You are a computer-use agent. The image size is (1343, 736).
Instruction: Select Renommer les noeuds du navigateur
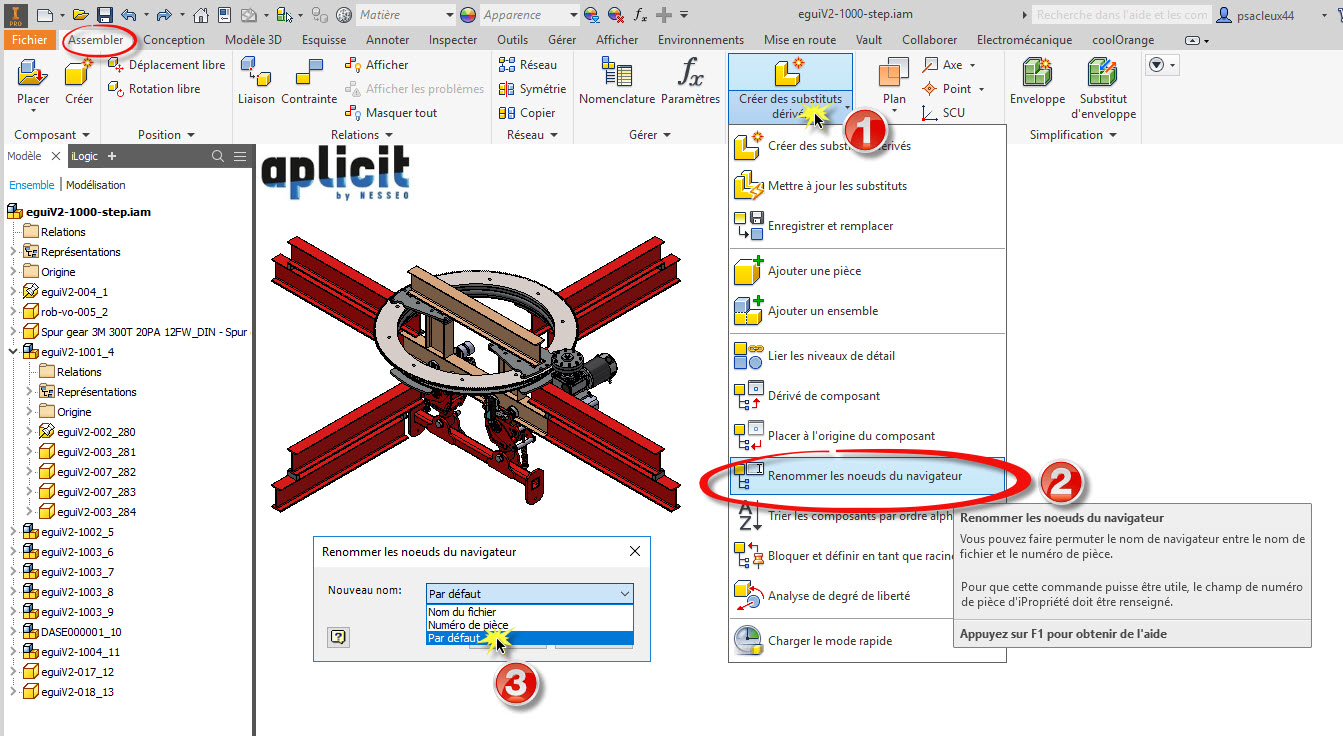point(864,476)
